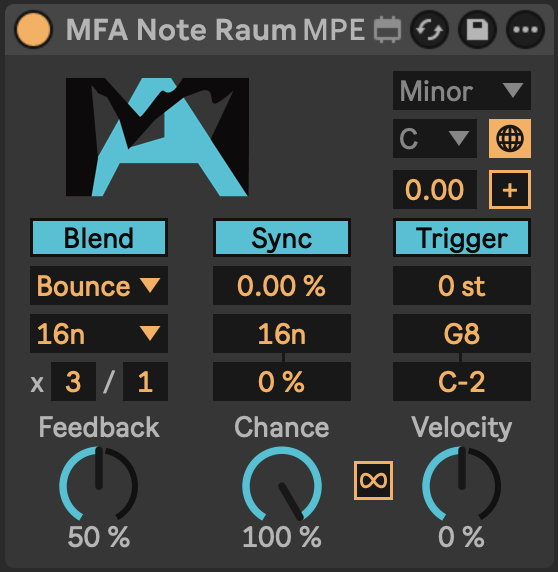Click the MFA logo image
The image size is (558, 572).
(157, 137)
